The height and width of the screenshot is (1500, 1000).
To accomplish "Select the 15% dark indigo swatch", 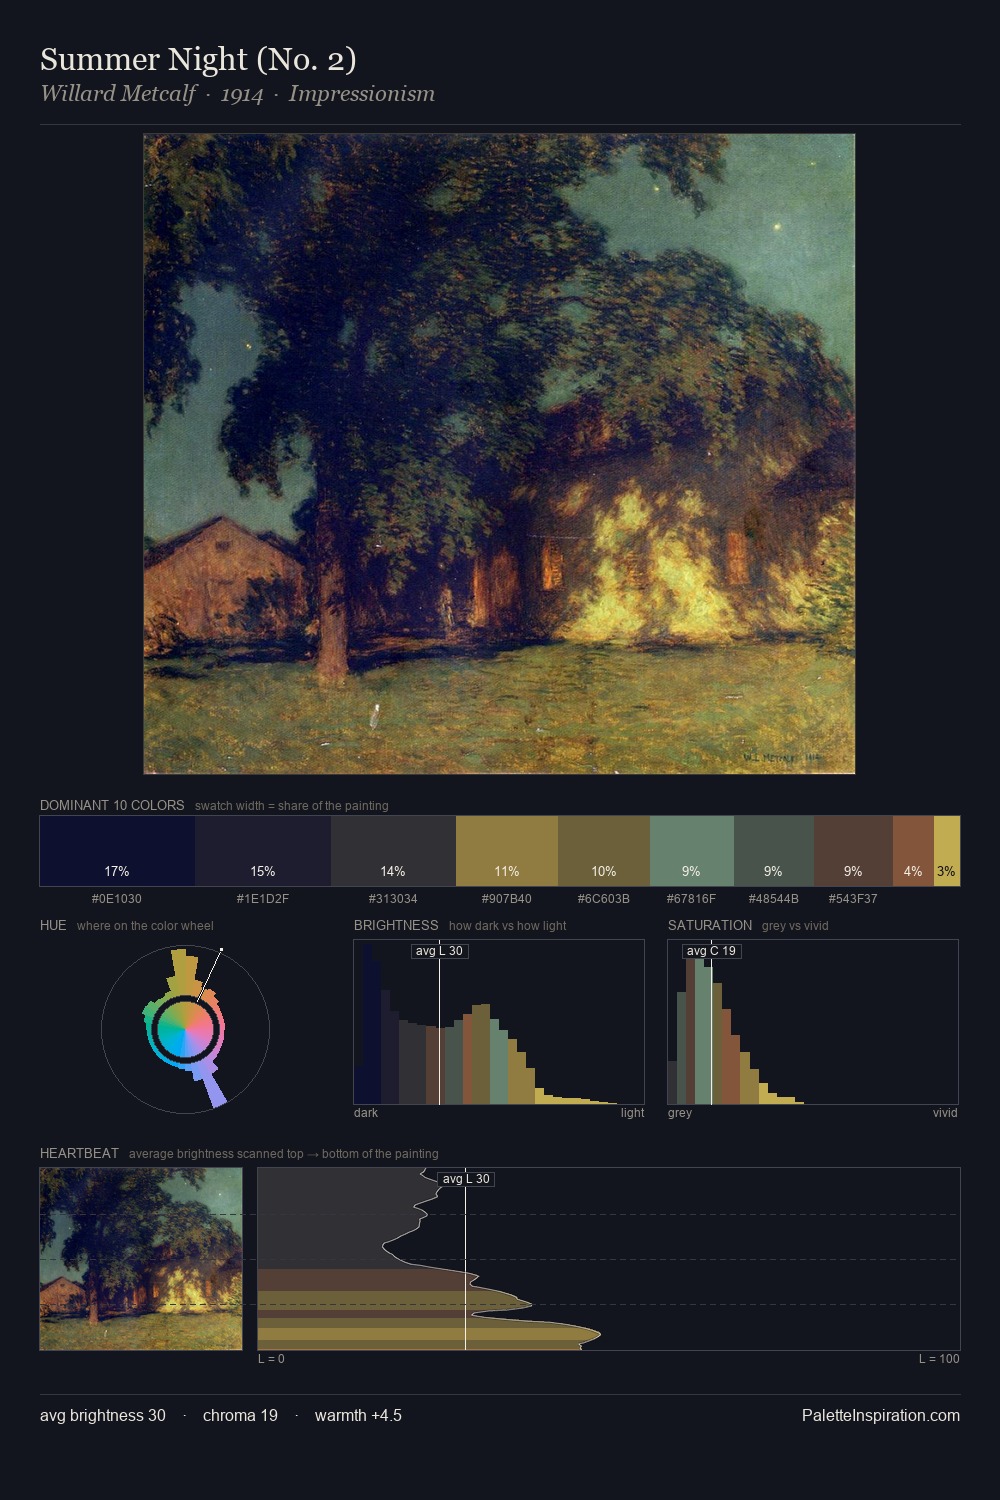I will pos(263,851).
